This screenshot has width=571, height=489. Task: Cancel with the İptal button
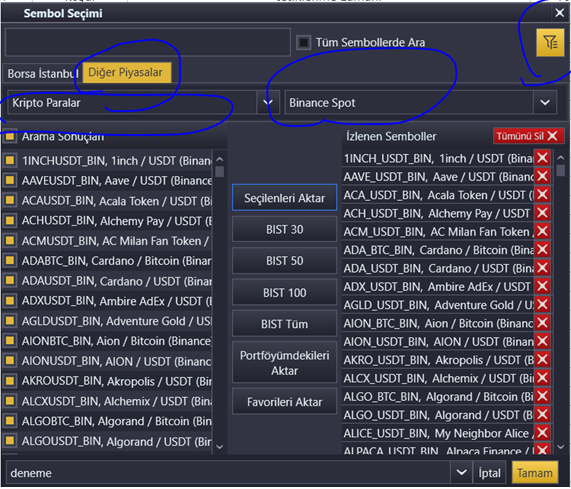click(489, 473)
